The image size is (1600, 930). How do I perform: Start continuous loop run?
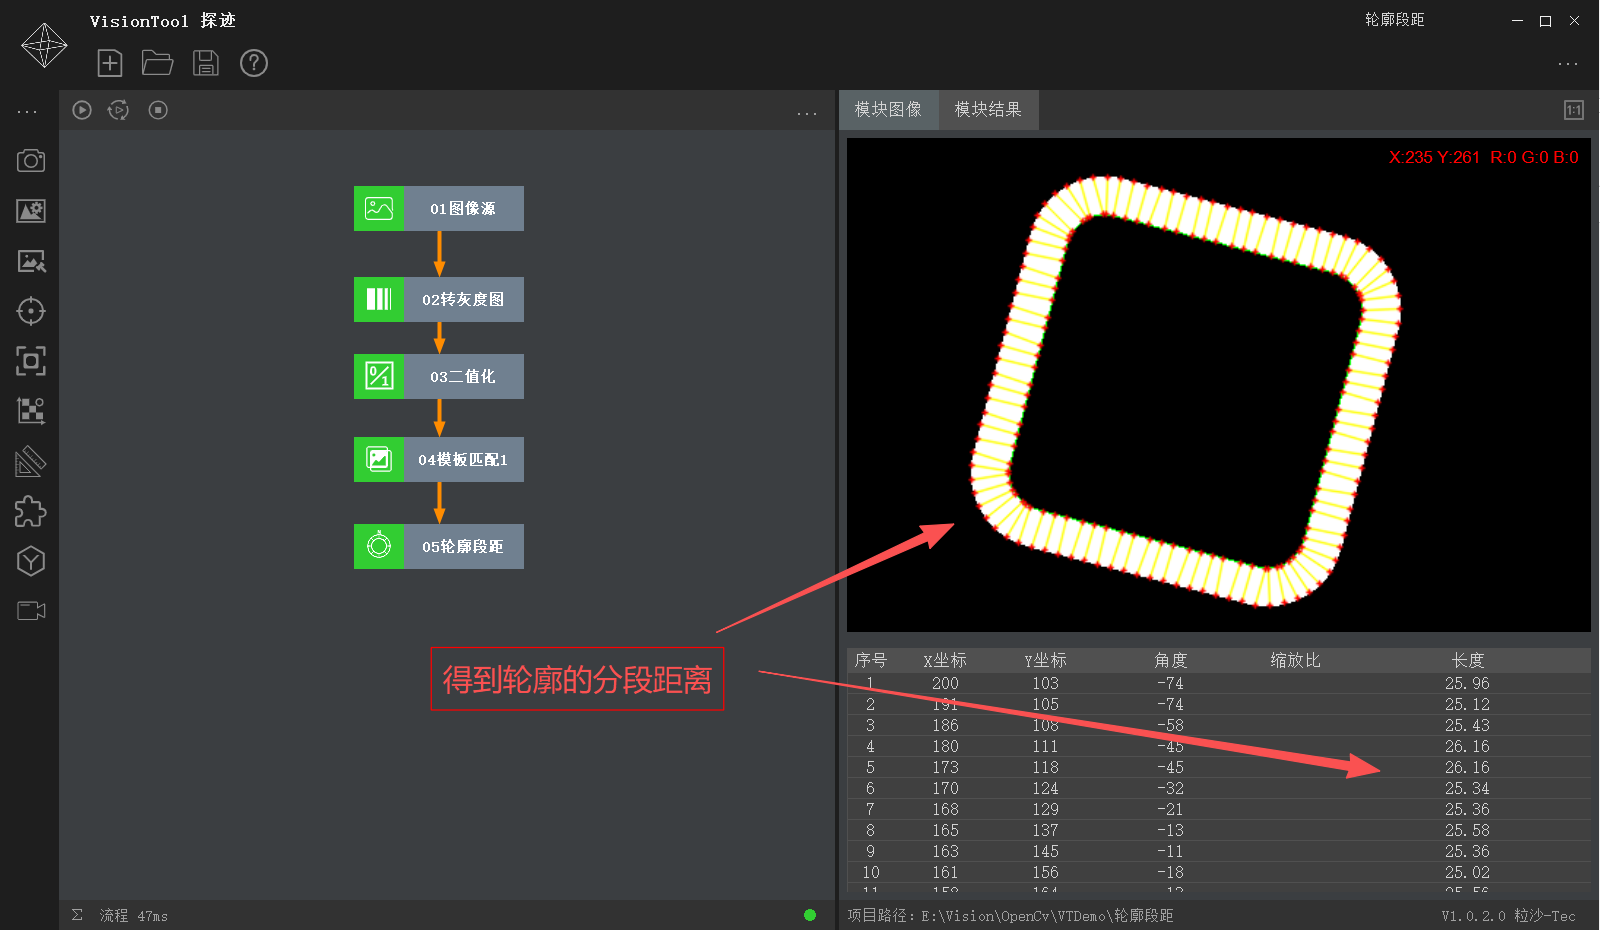click(119, 110)
